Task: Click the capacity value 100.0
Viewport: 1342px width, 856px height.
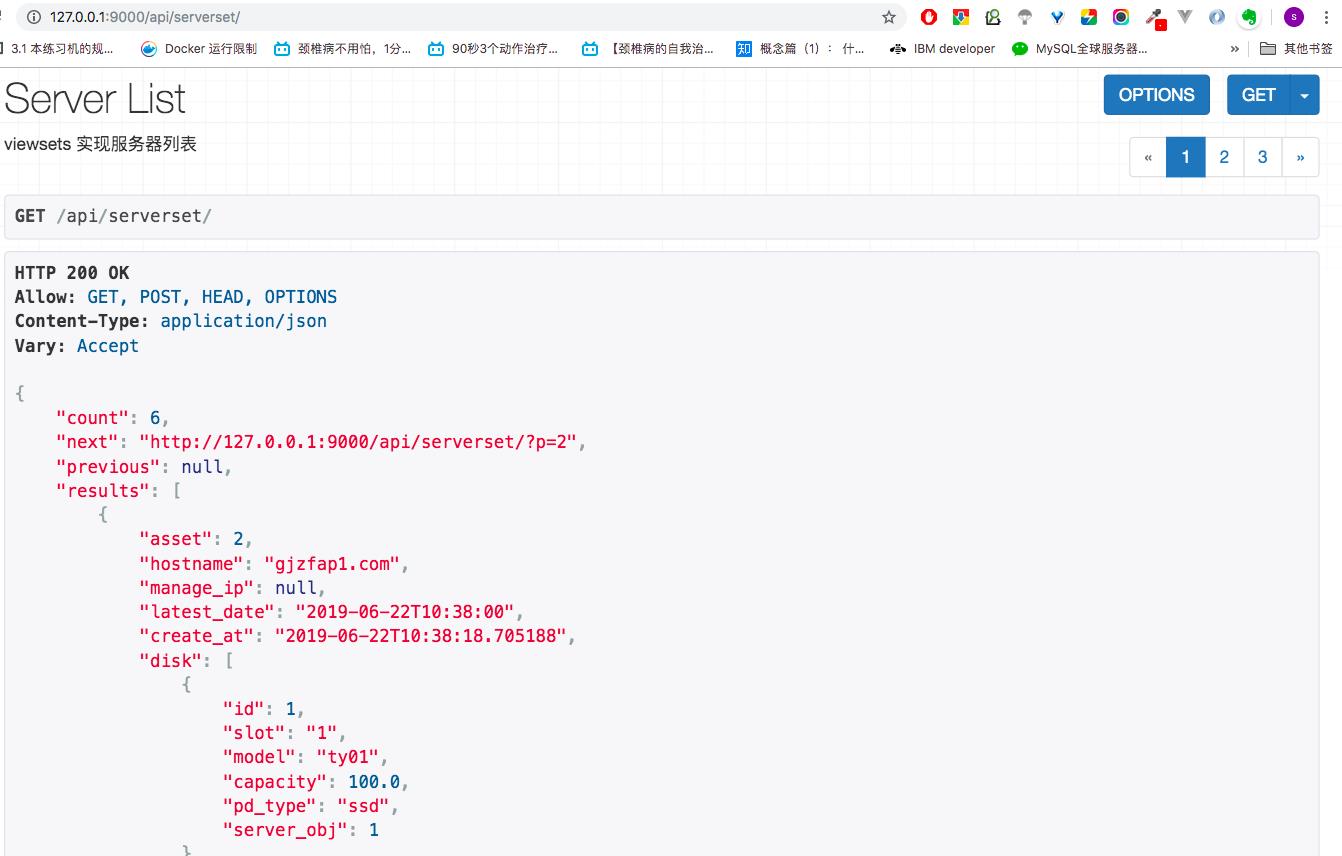Action: coord(373,782)
